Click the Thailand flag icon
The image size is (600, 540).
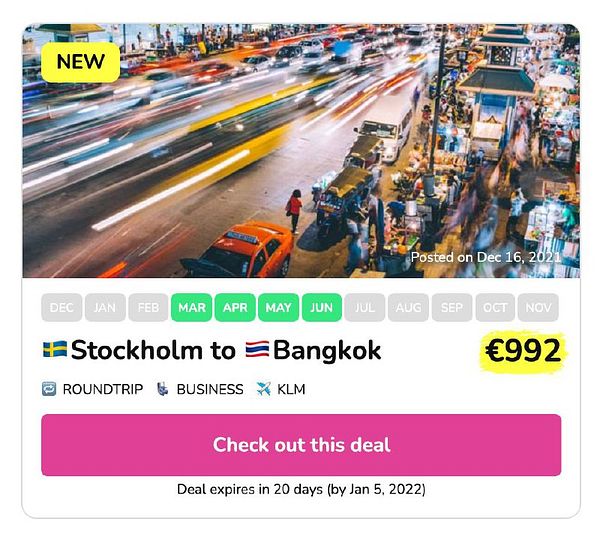(x=257, y=349)
